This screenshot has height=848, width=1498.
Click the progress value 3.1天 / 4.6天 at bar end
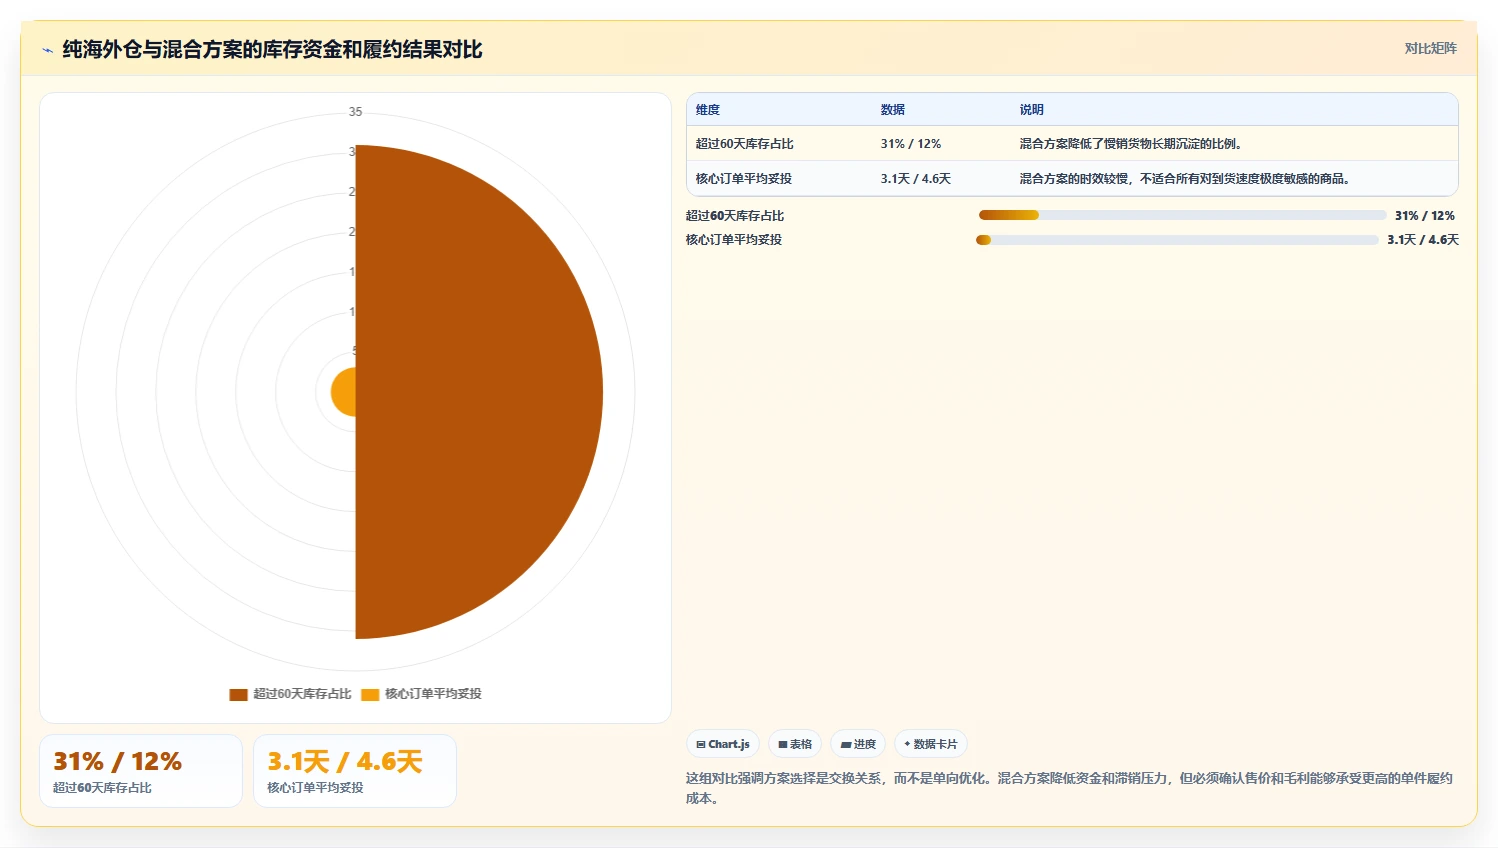[x=1423, y=240]
